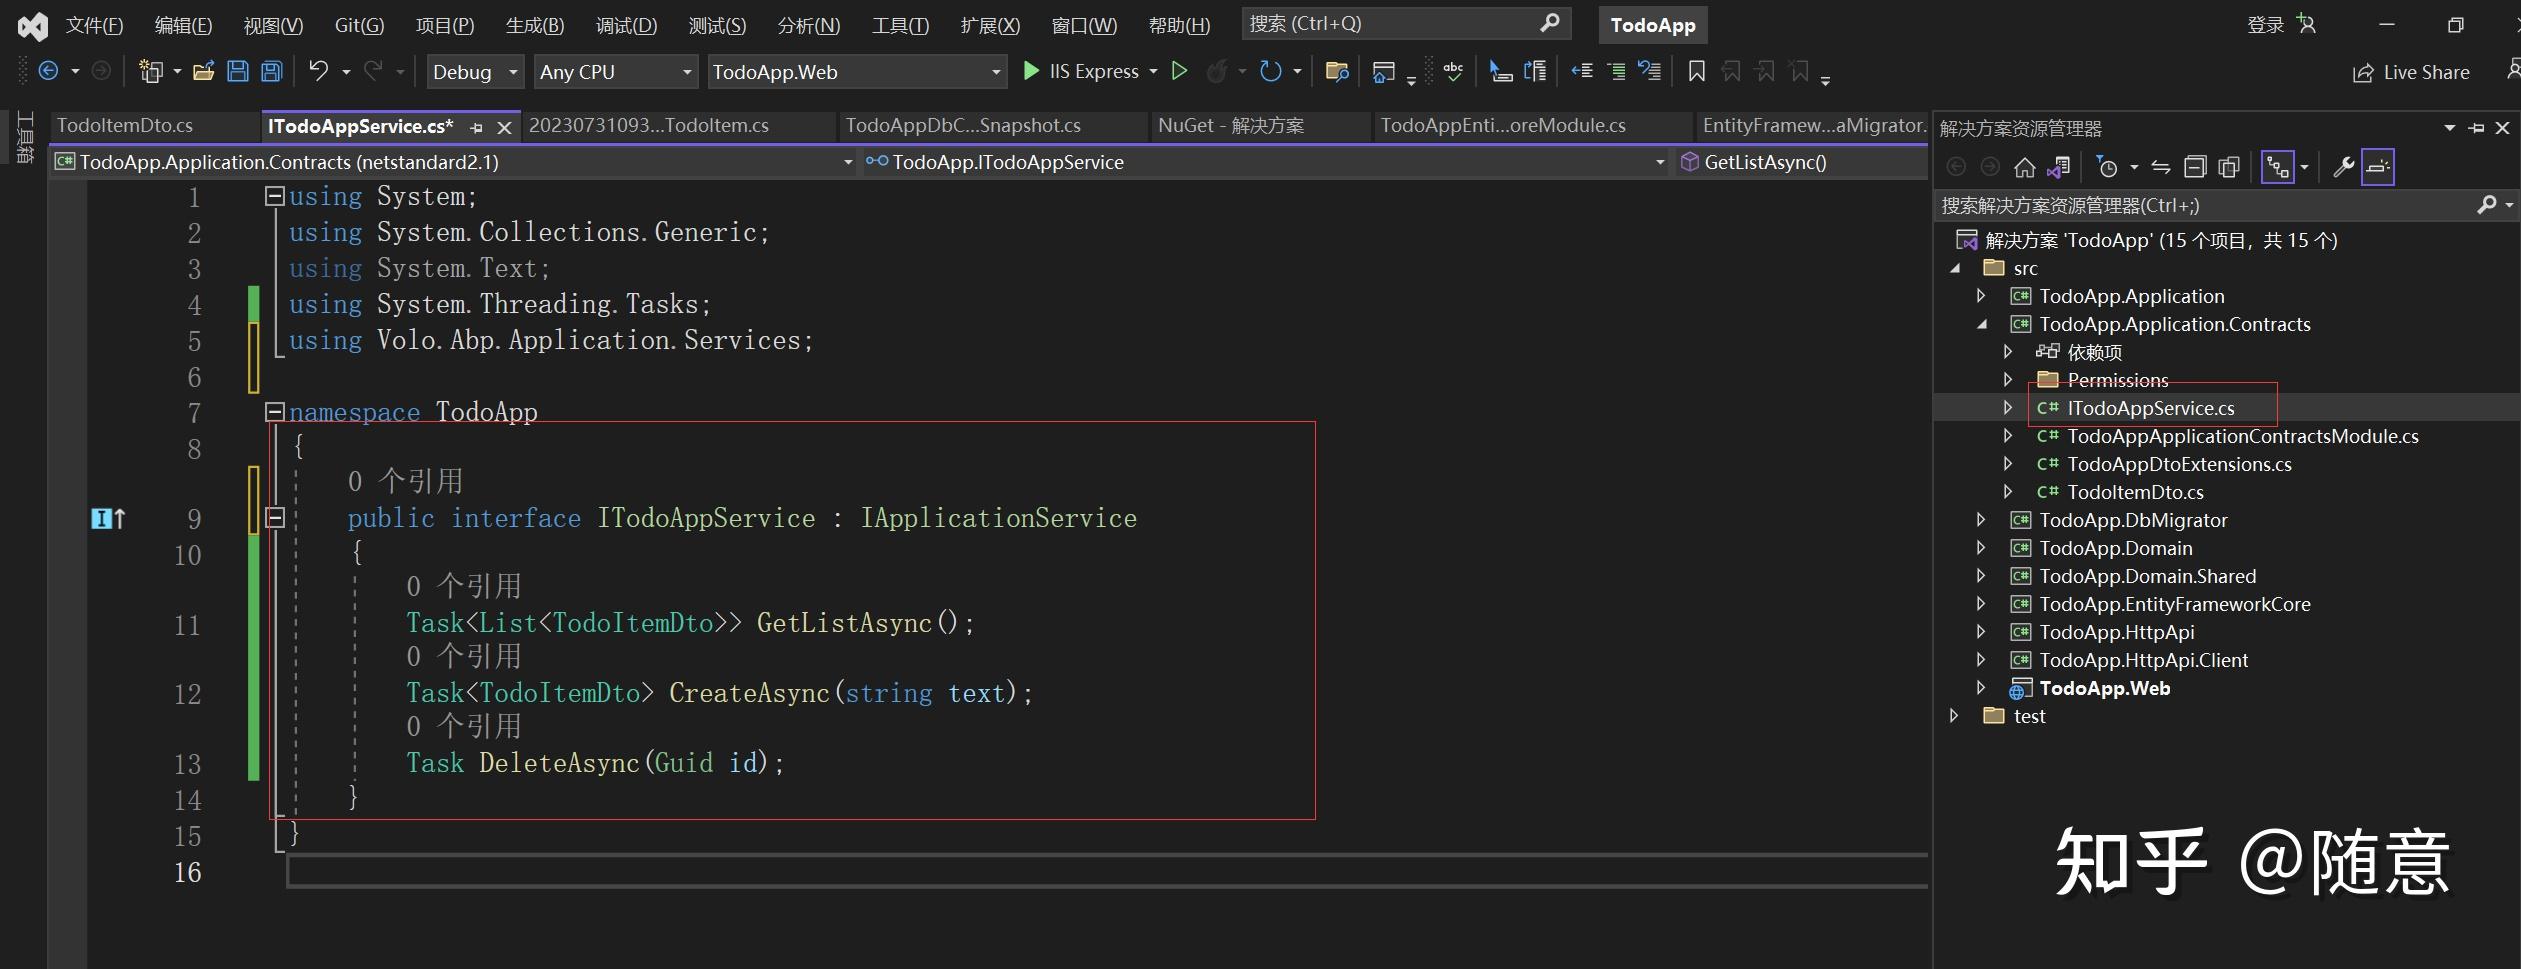Click Start Without Debugging outline play icon

[1180, 71]
